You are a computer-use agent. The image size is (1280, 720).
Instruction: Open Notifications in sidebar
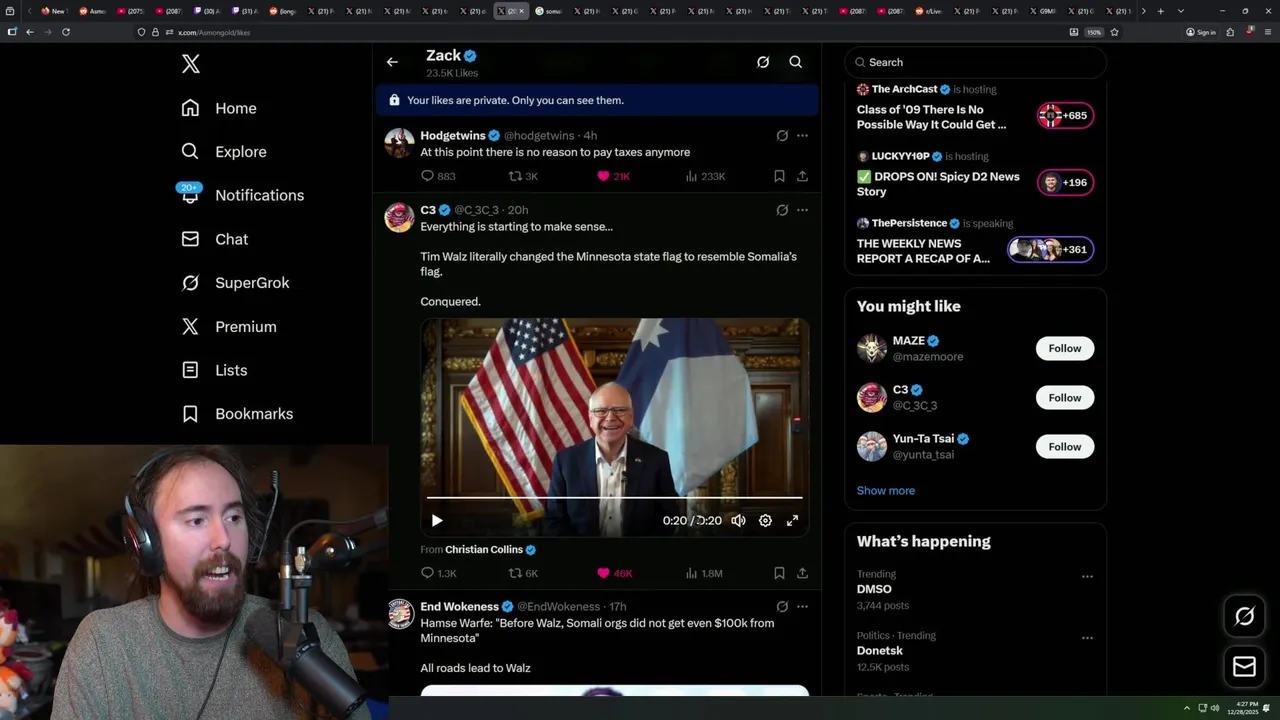pos(242,195)
